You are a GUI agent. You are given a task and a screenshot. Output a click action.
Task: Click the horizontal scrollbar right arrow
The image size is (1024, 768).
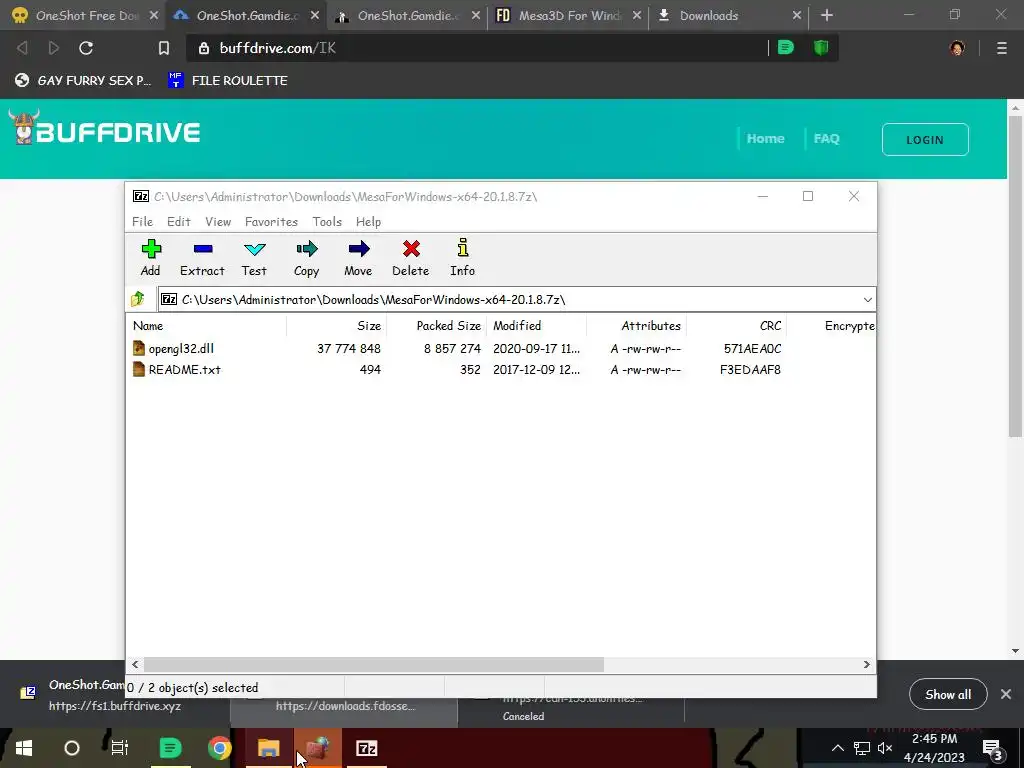pos(867,665)
